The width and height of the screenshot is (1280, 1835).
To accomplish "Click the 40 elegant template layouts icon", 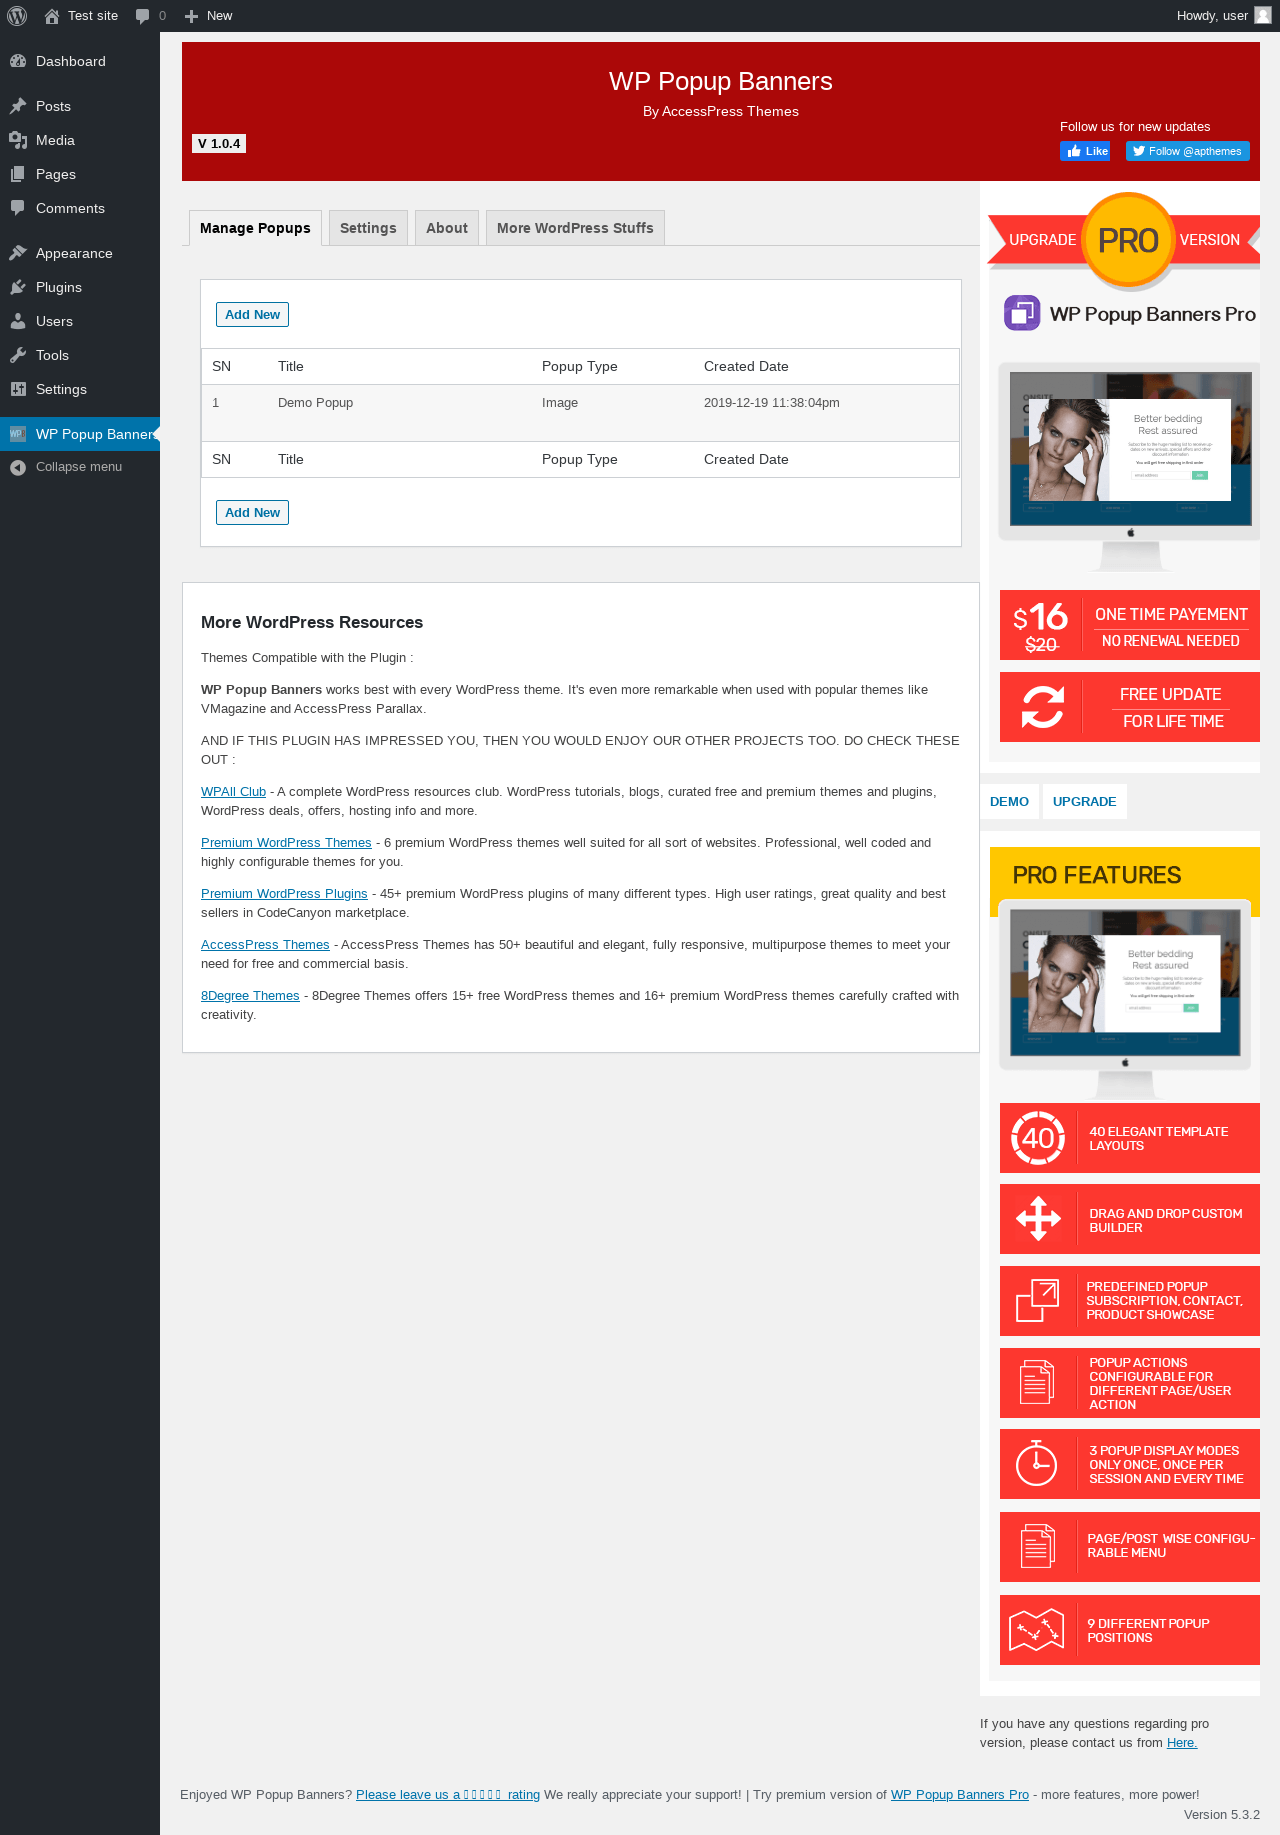I will 1038,1138.
